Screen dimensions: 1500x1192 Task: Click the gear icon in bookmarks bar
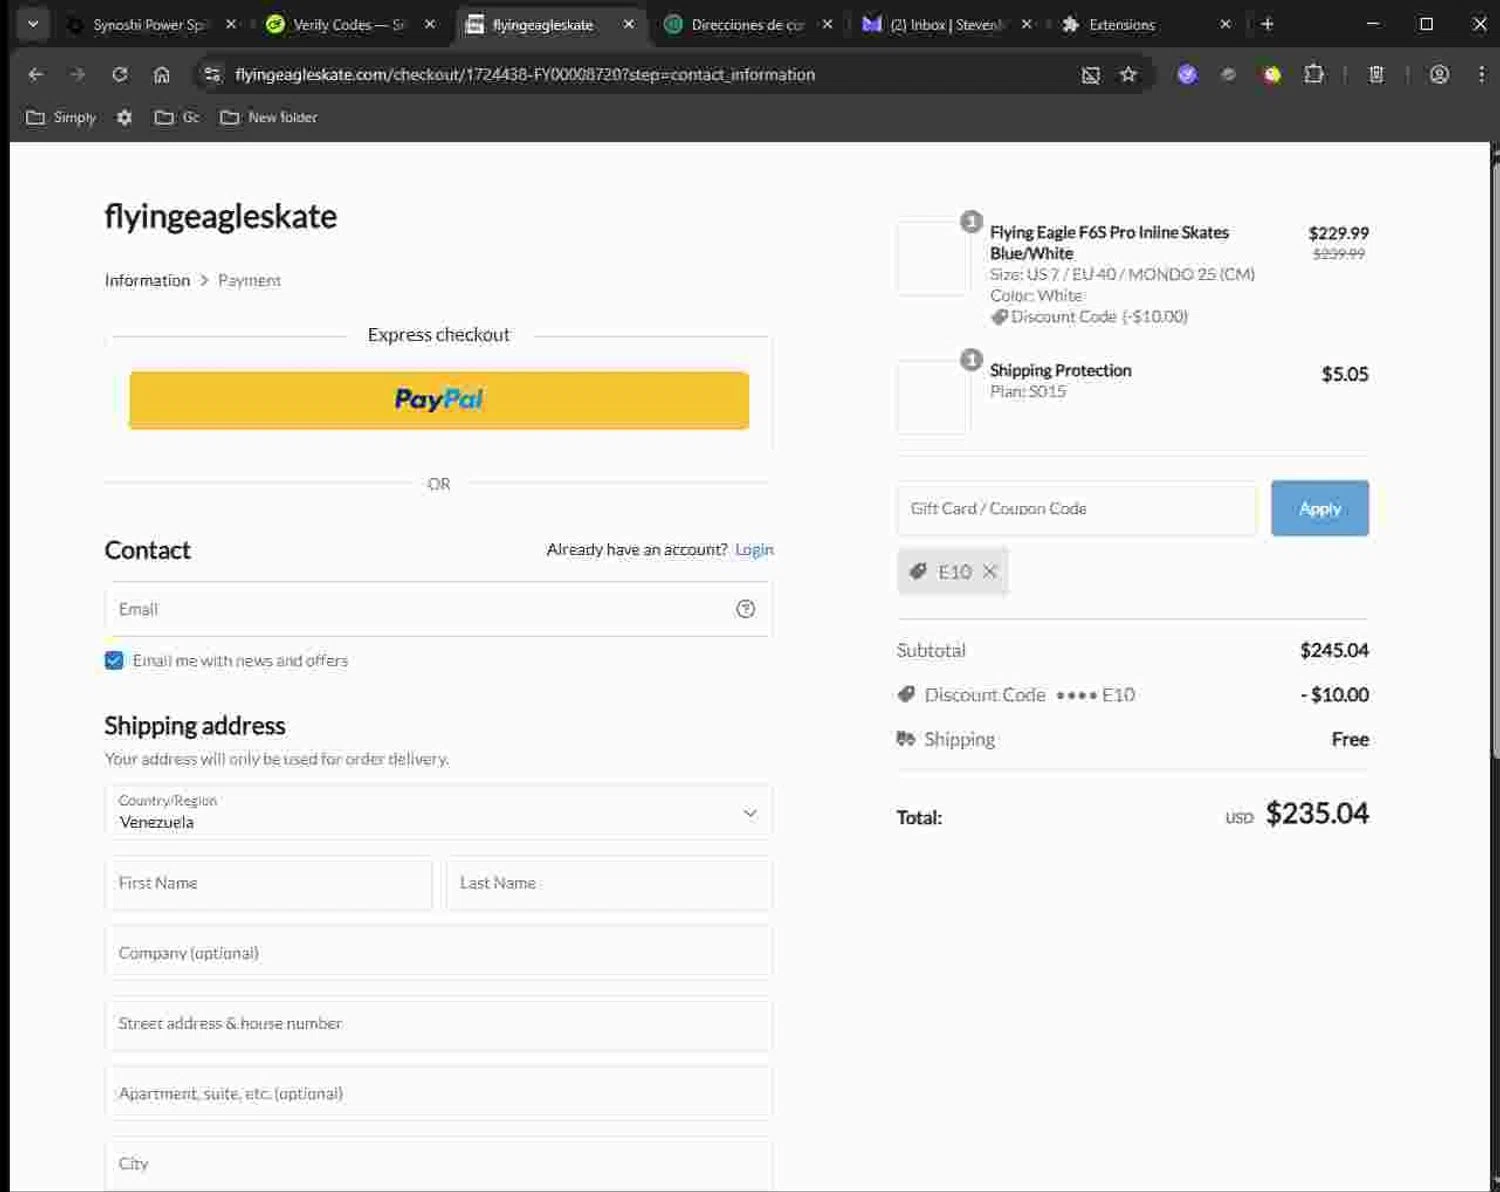pos(124,117)
